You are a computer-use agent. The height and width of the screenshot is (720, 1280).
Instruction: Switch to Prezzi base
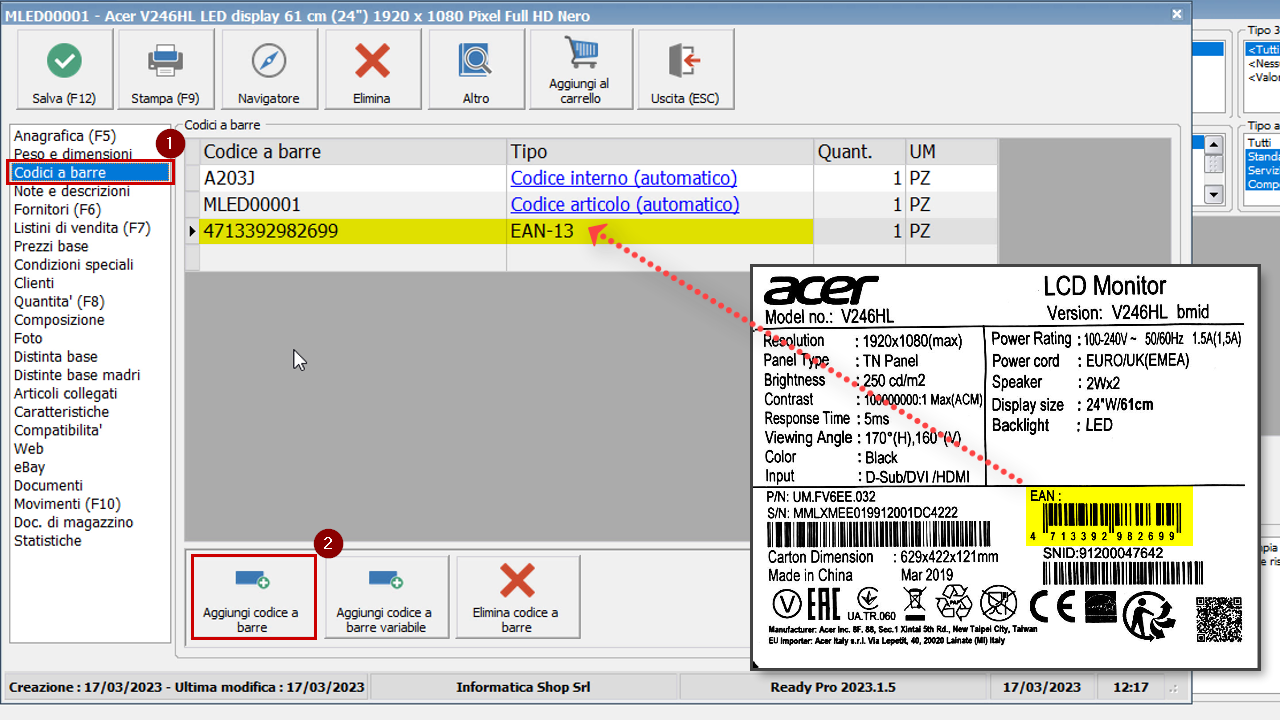(51, 246)
